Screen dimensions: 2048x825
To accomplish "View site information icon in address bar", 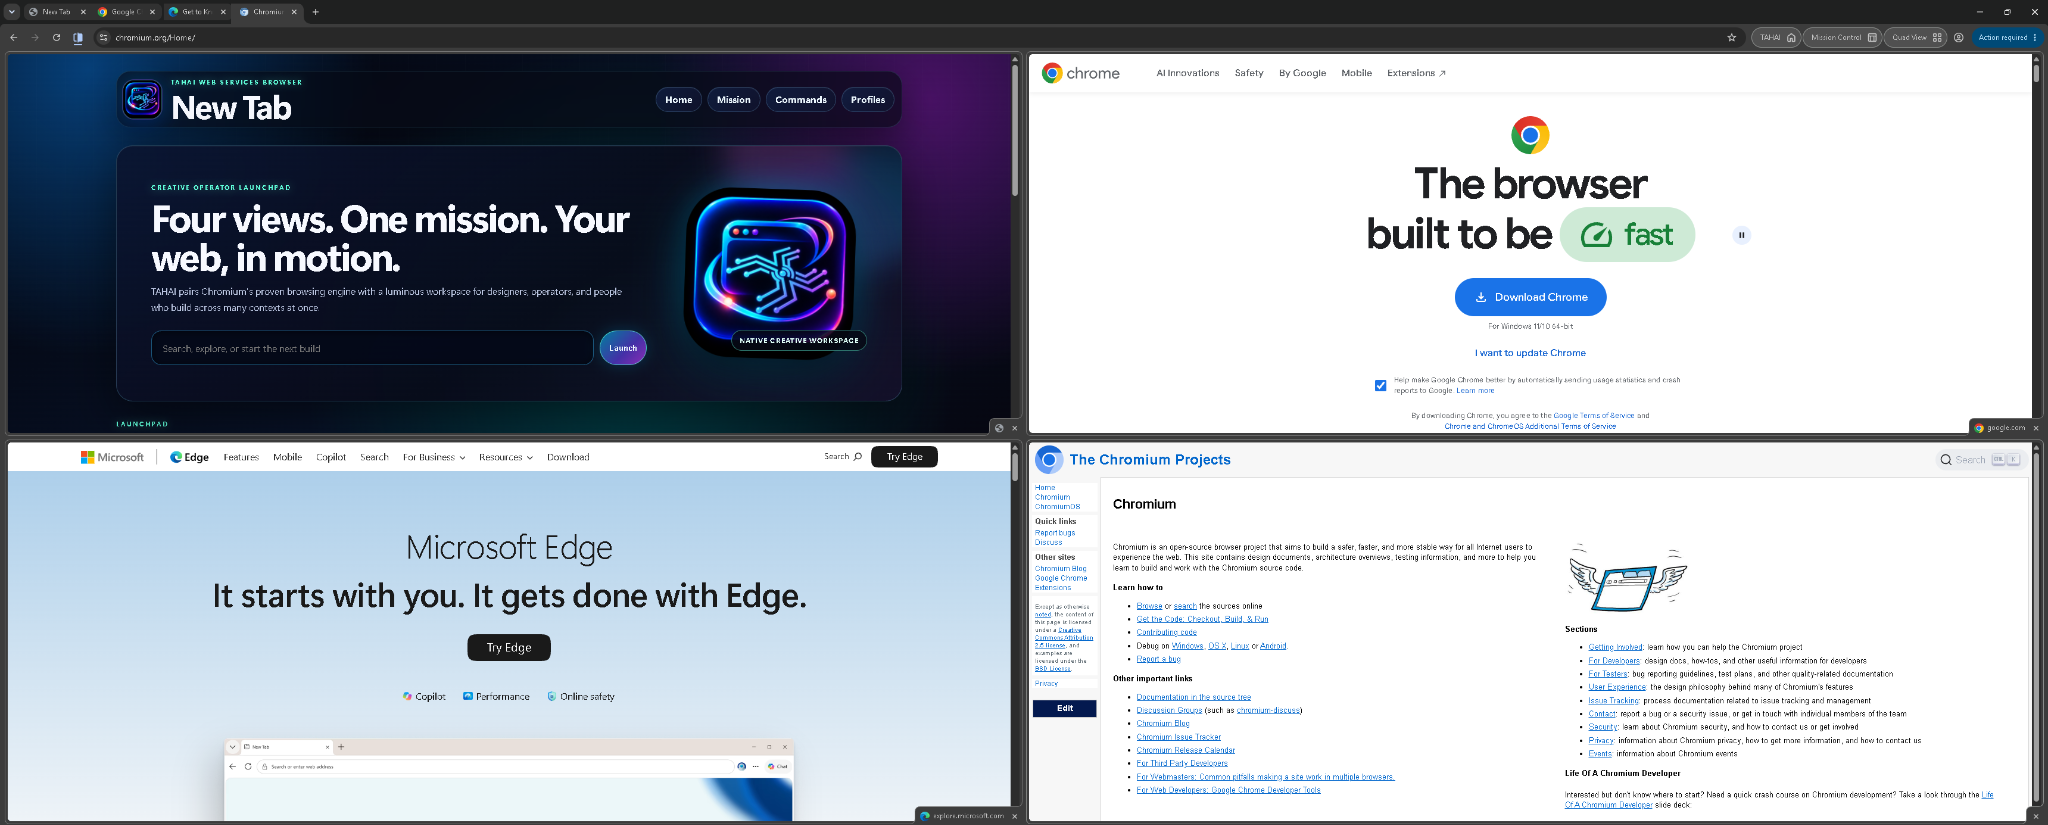I will coord(103,37).
